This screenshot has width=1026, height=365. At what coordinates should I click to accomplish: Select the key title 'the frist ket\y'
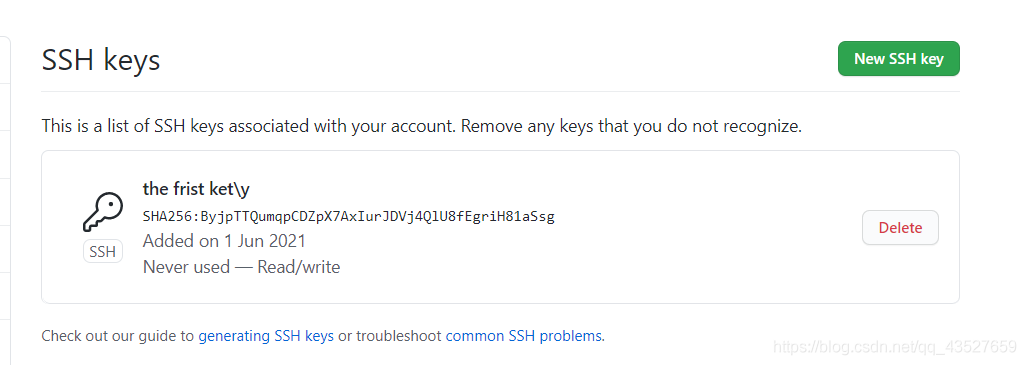click(196, 189)
